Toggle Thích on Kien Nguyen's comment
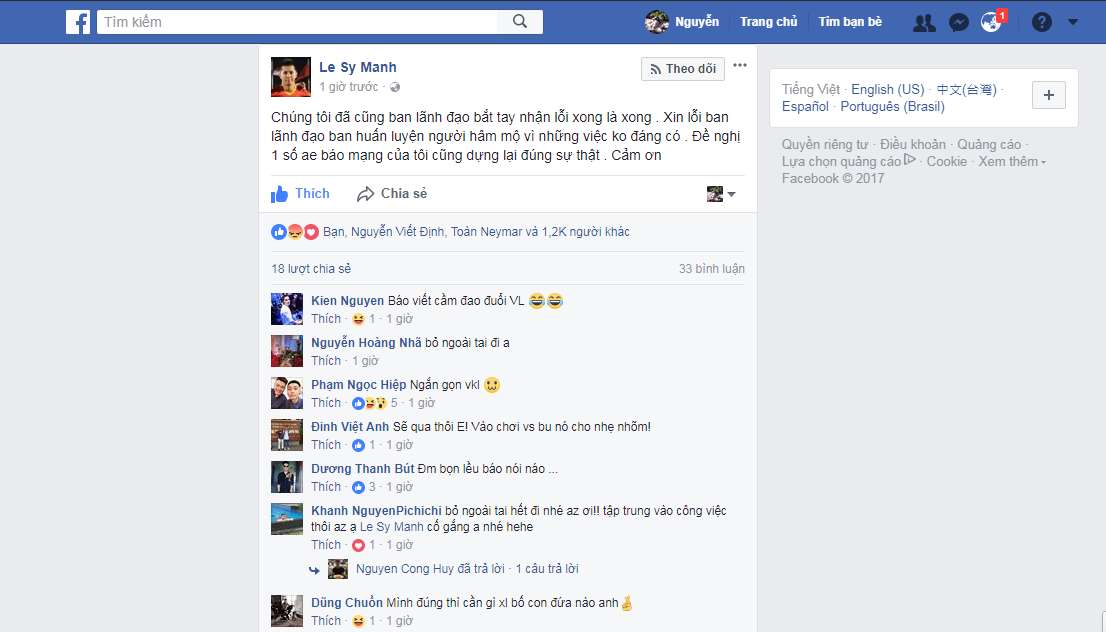This screenshot has height=632, width=1106. pos(326,319)
